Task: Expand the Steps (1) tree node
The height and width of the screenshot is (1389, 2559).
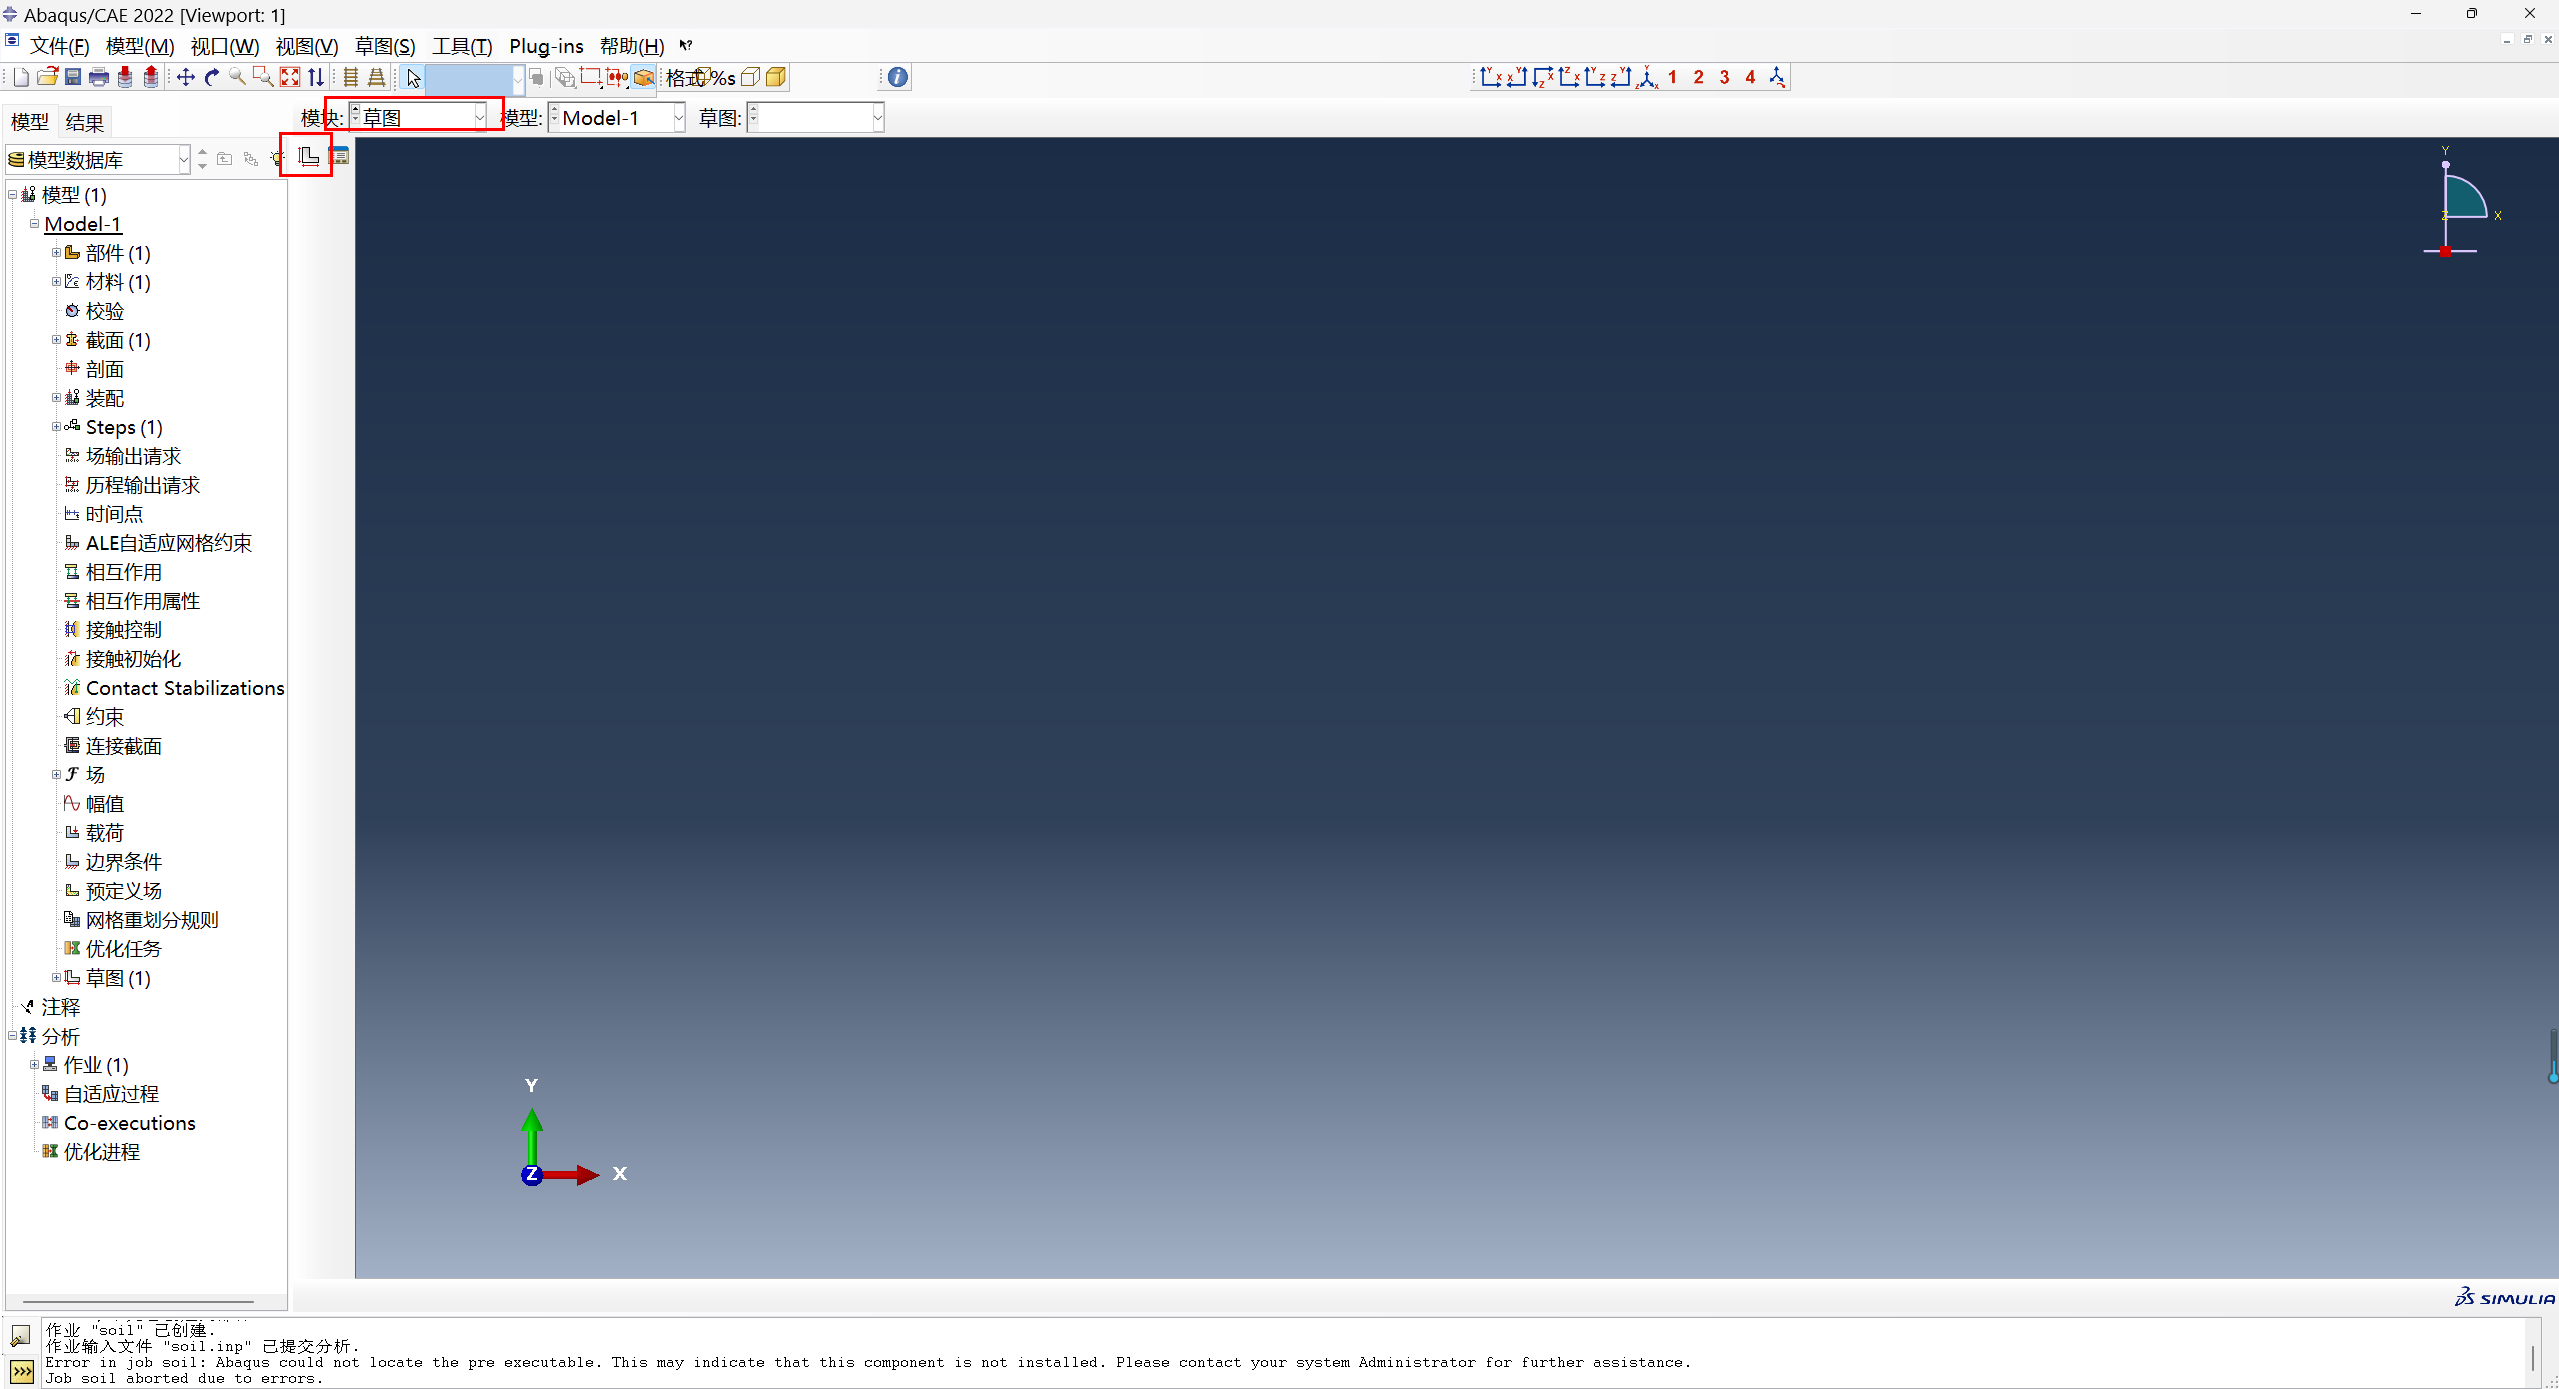Action: click(x=56, y=427)
